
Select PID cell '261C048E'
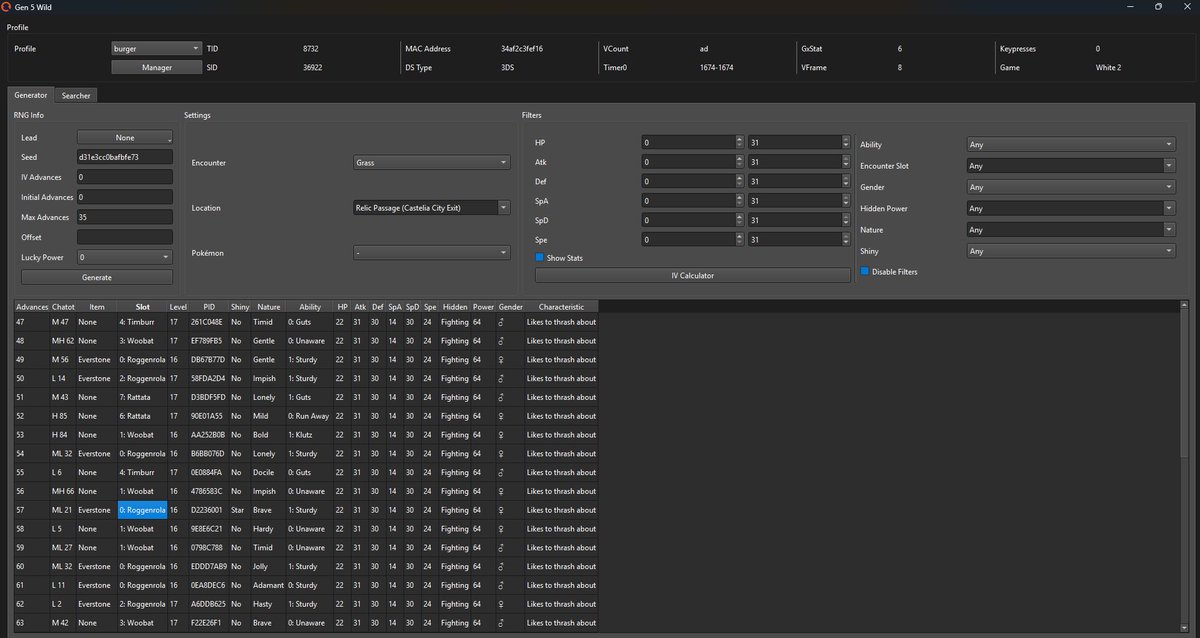click(x=209, y=322)
